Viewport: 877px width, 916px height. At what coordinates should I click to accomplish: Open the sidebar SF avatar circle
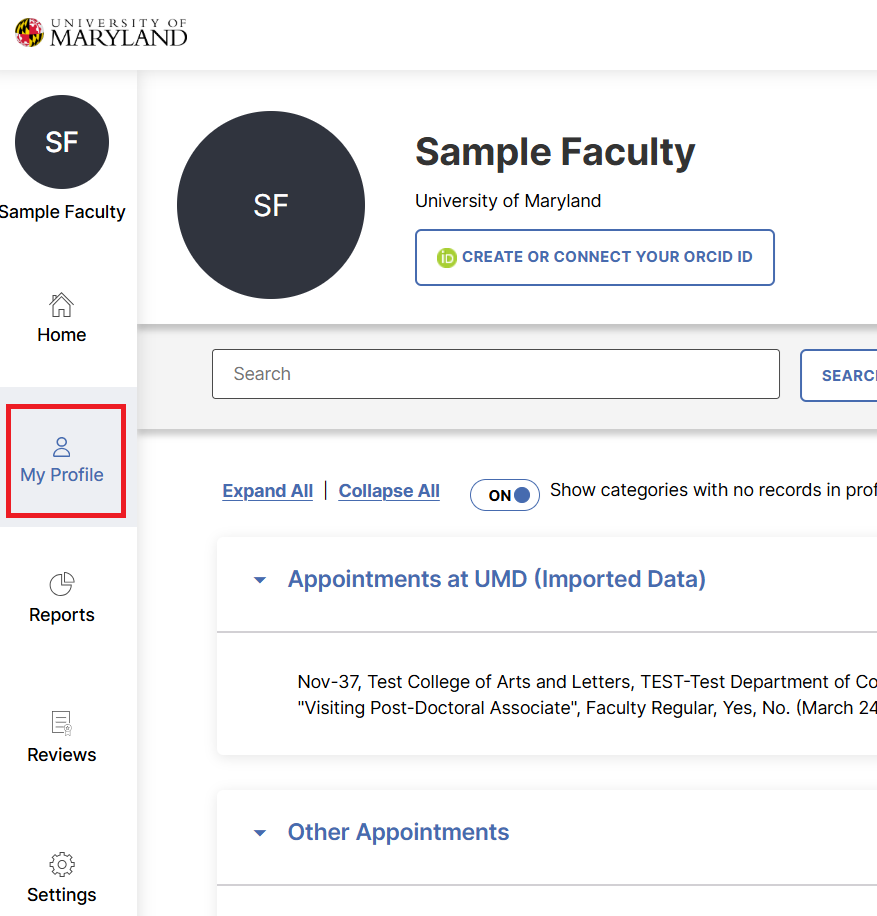pyautogui.click(x=62, y=142)
